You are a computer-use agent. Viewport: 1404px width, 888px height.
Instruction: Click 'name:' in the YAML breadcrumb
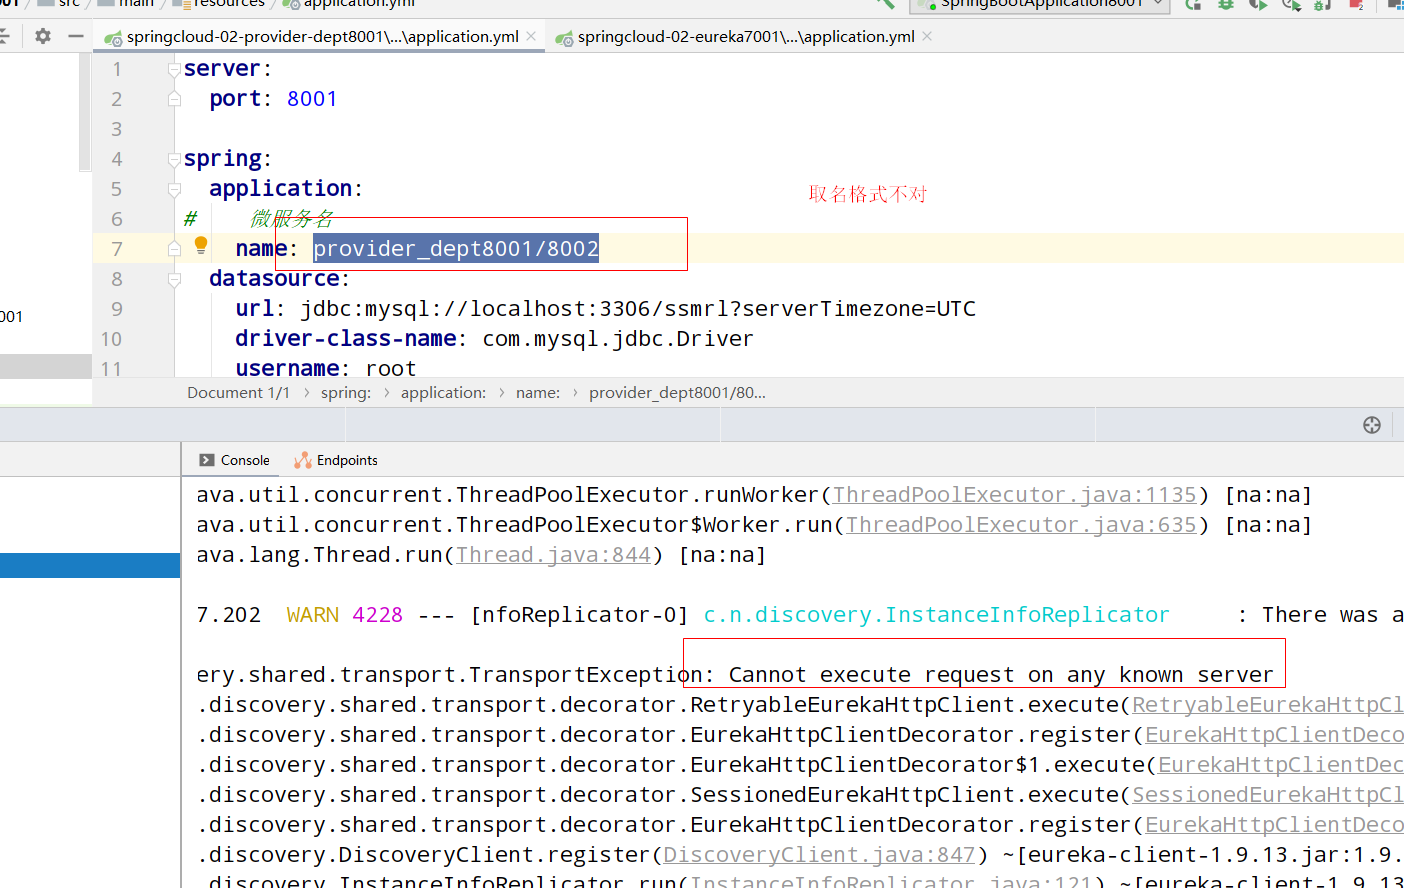click(x=538, y=393)
